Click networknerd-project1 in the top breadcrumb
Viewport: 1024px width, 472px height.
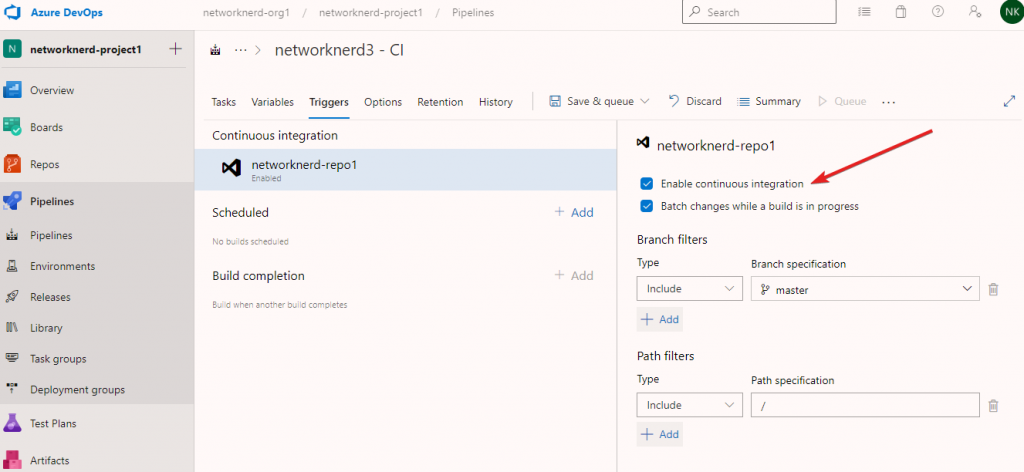372,12
